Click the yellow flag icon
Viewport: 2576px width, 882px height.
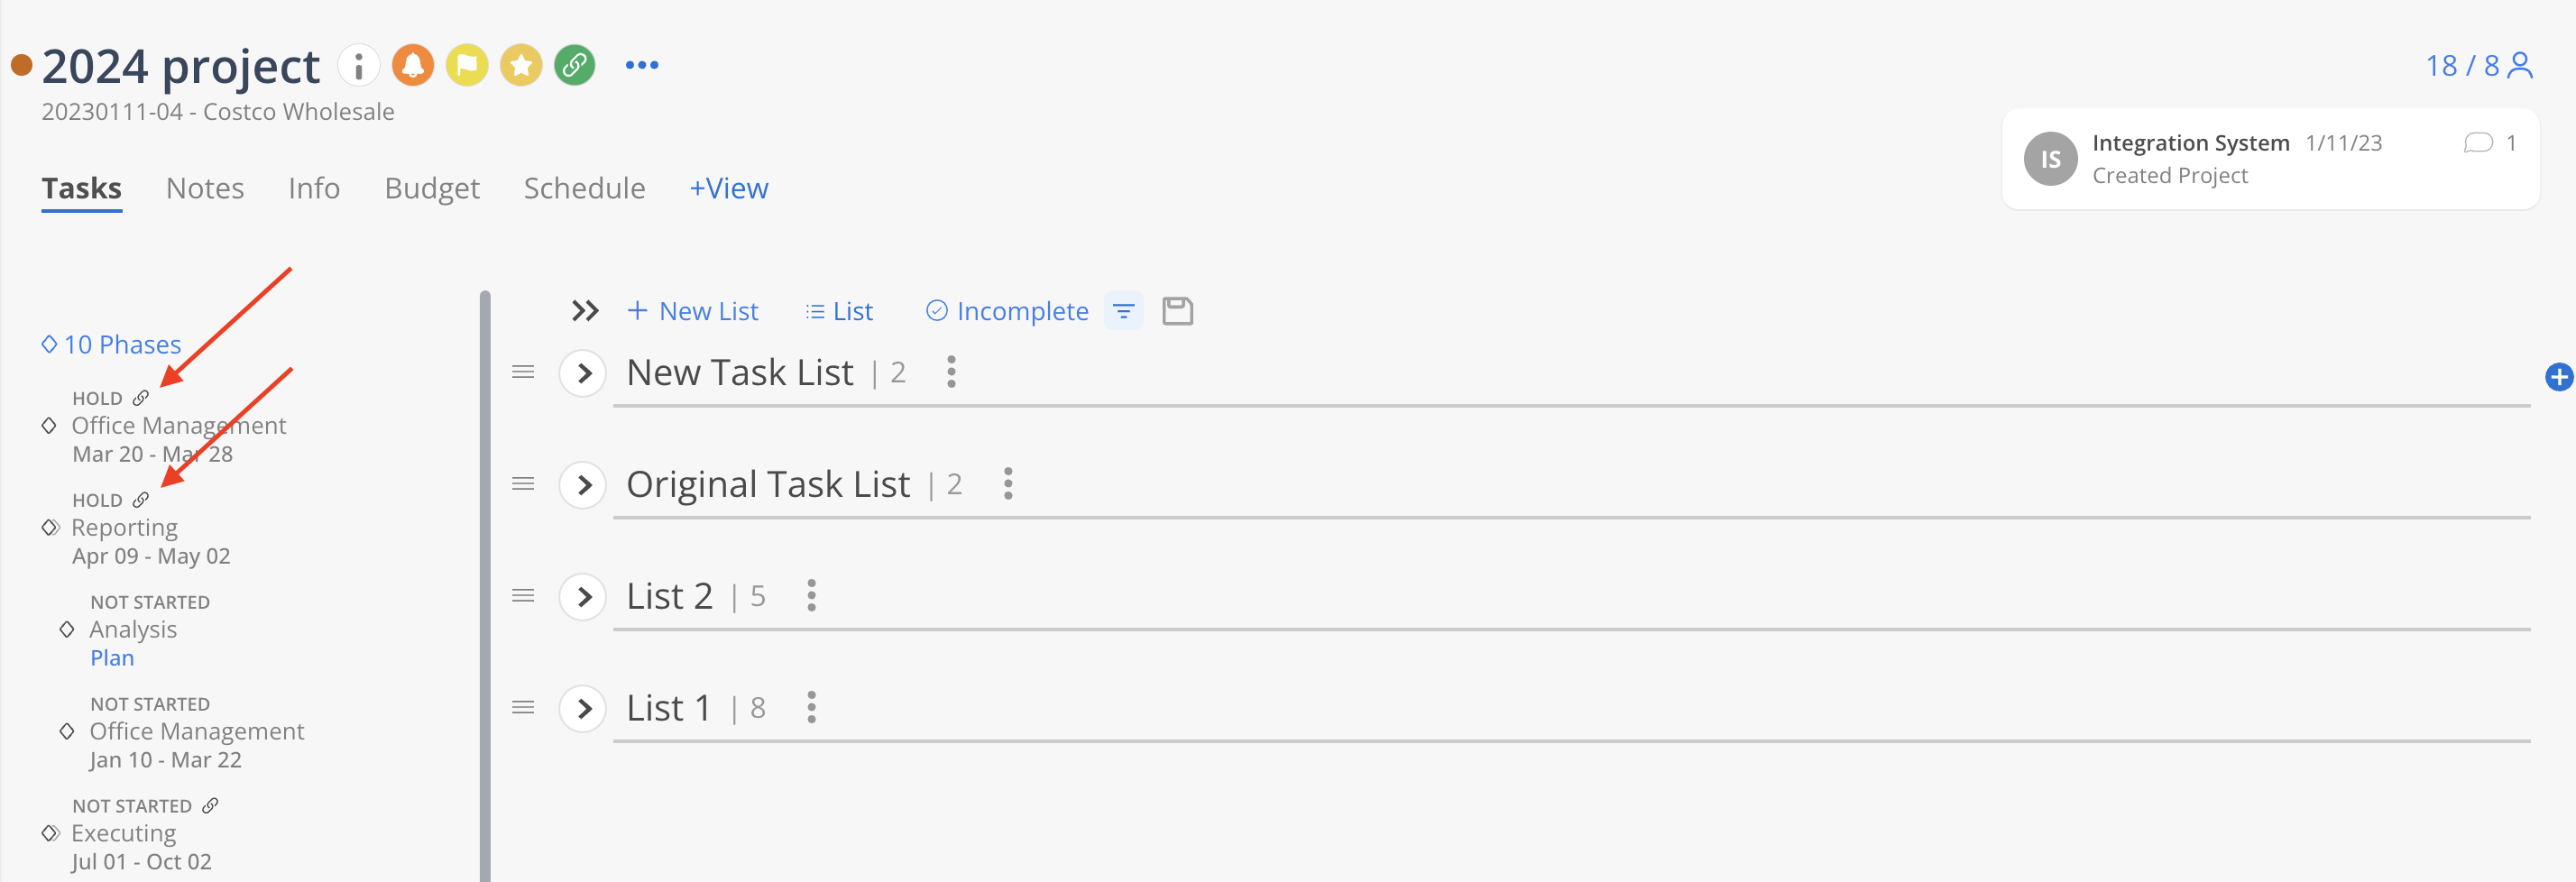(x=467, y=66)
